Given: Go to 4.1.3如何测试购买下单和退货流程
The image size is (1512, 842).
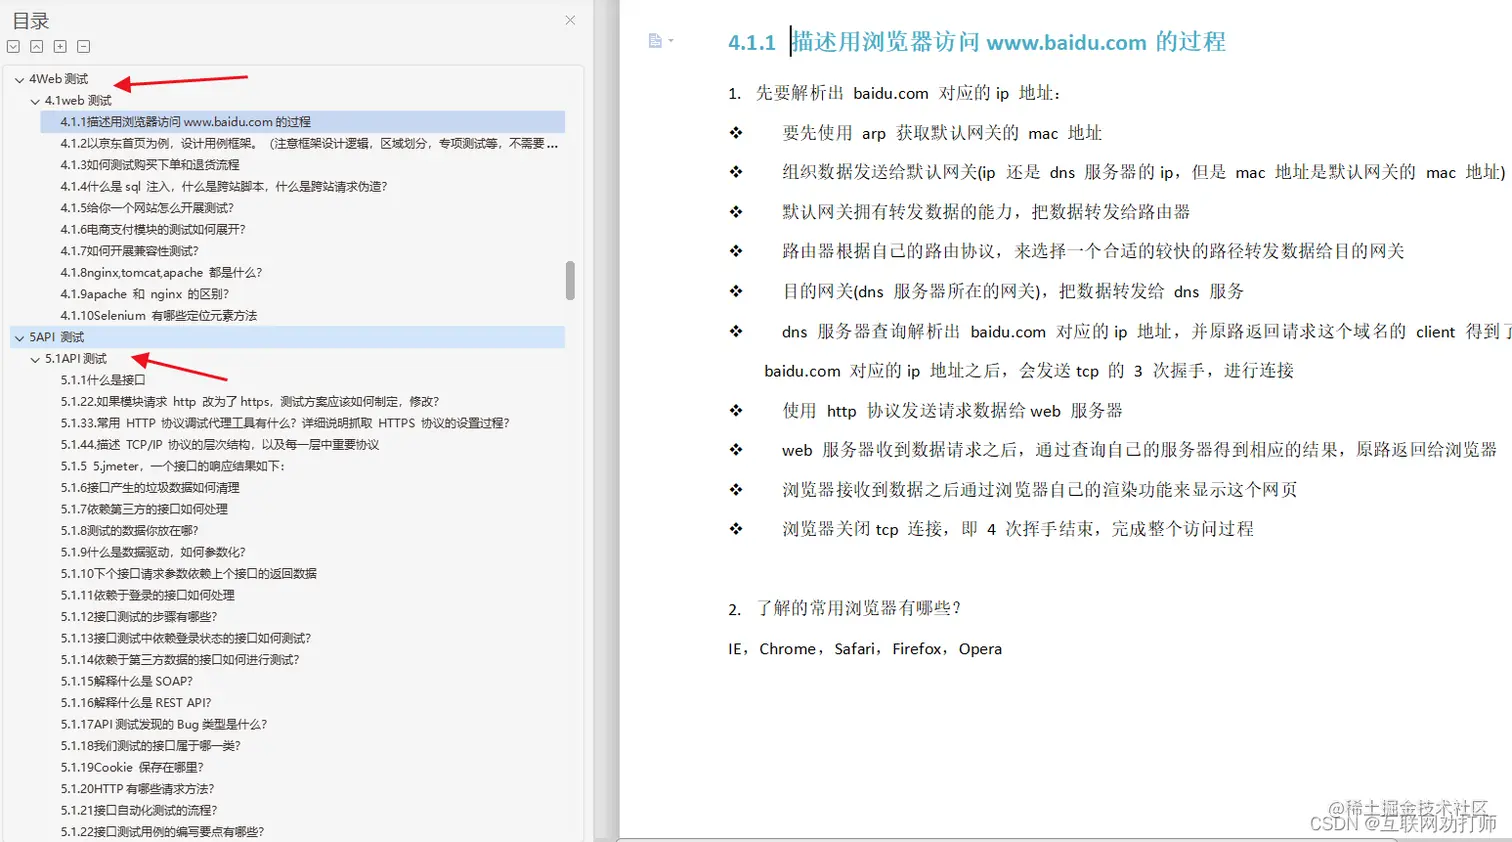Looking at the screenshot, I should [150, 165].
